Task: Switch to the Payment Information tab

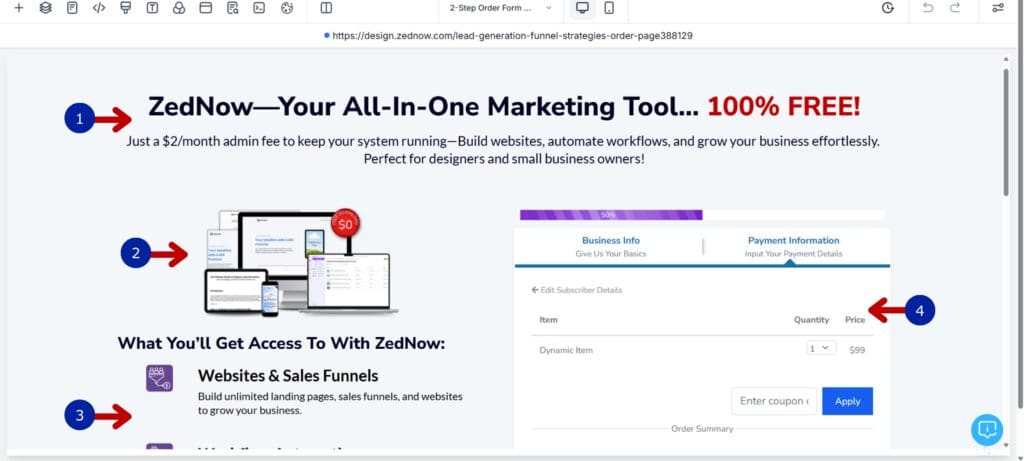Action: pos(793,246)
